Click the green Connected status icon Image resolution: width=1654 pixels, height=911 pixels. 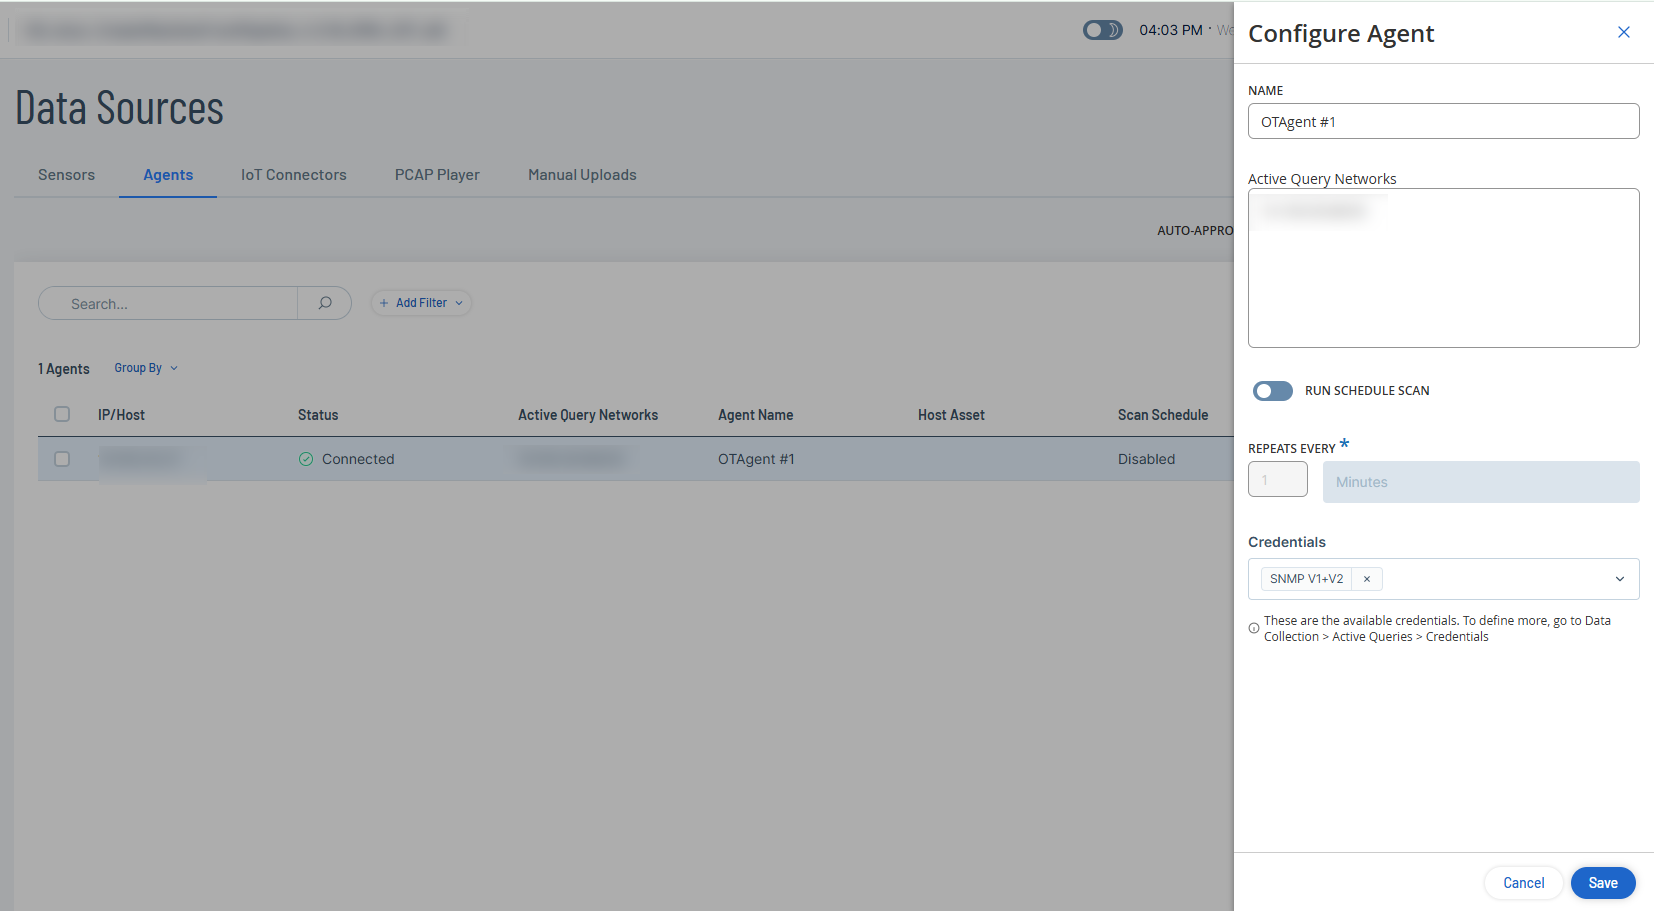pos(306,459)
